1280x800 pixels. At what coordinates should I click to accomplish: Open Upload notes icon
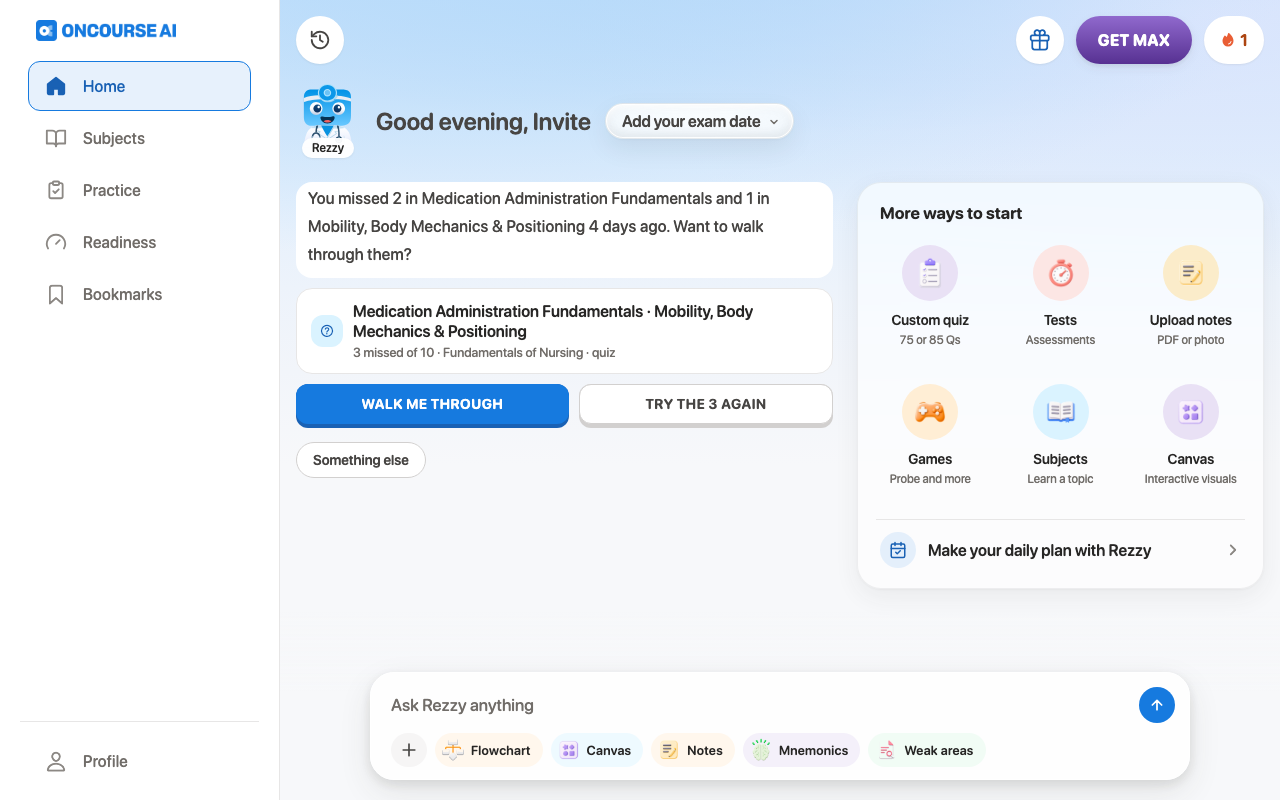[x=1190, y=273]
